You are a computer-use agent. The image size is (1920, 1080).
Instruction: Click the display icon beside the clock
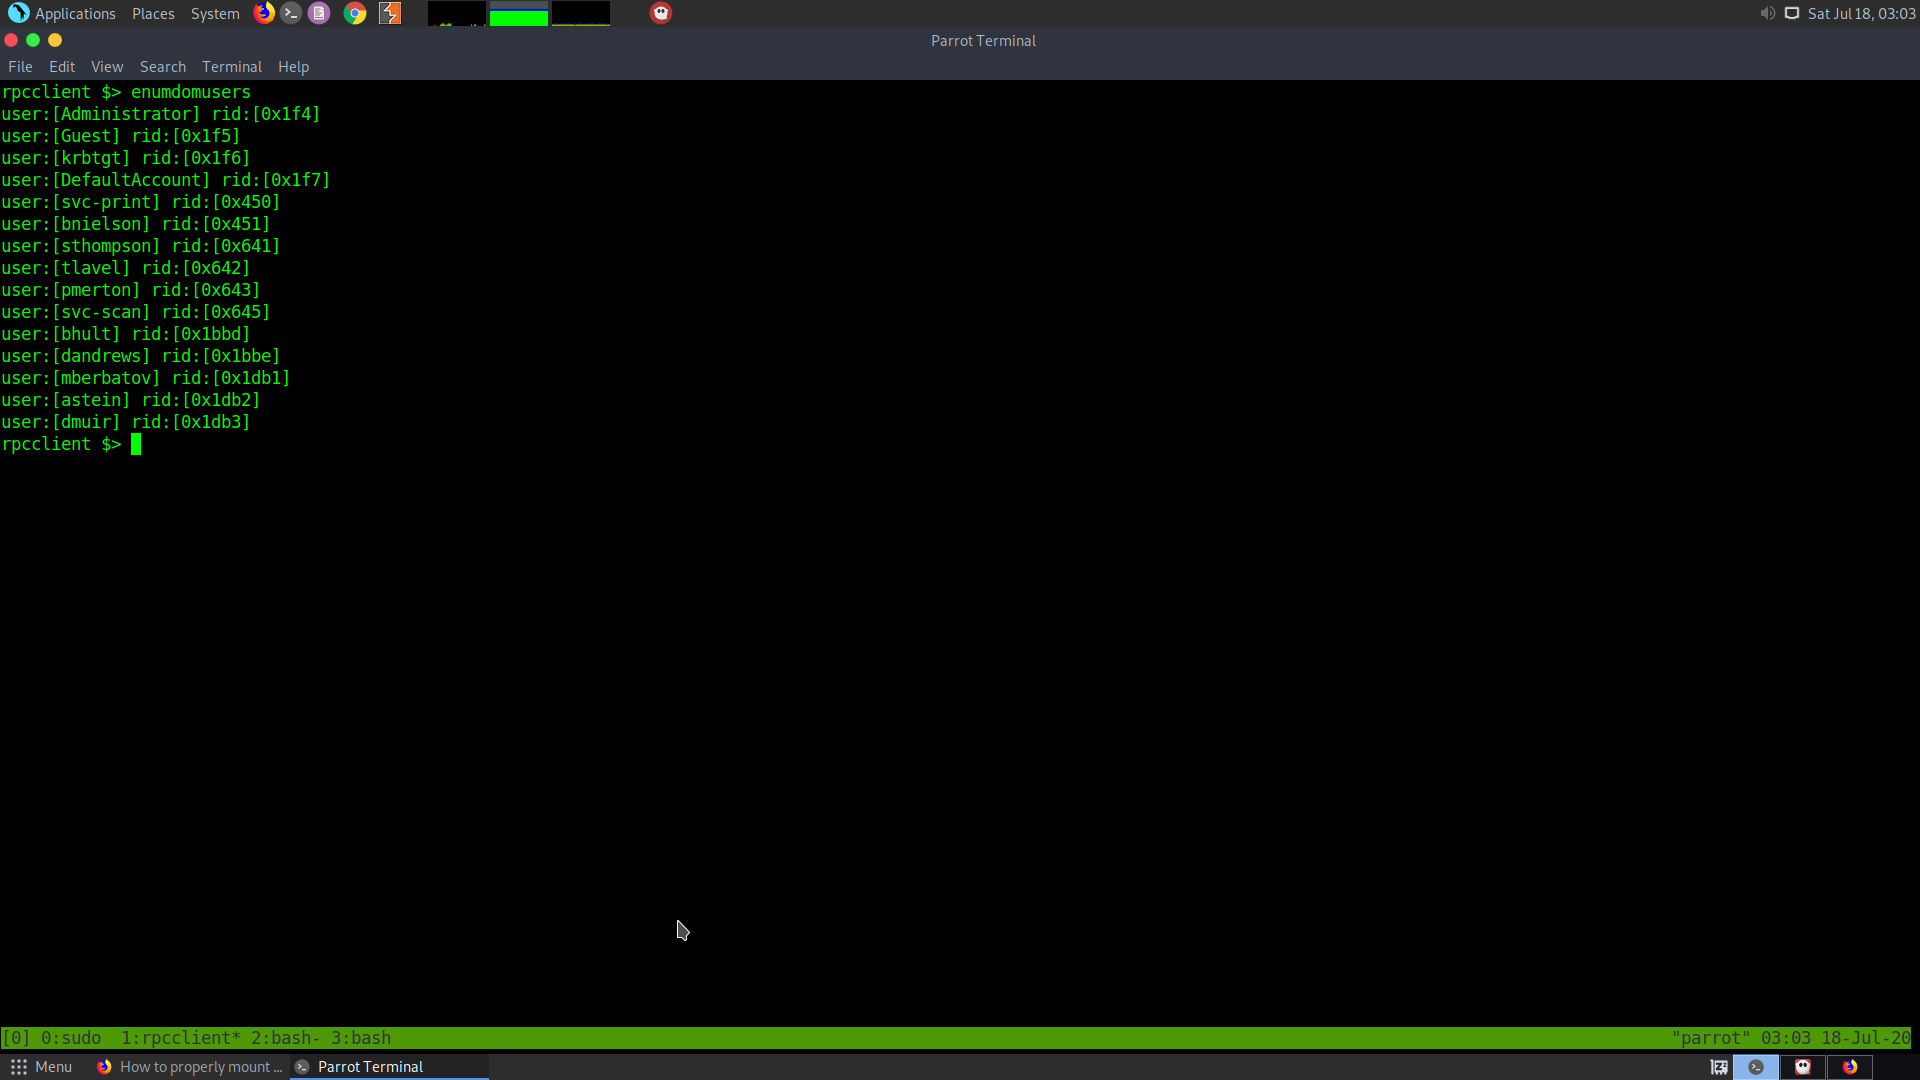1792,13
